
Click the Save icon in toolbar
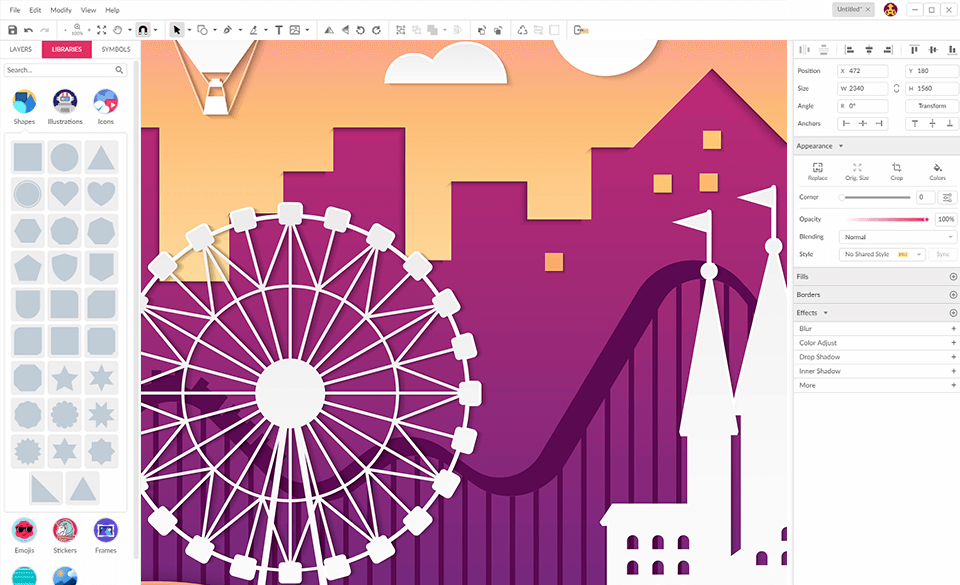[12, 30]
